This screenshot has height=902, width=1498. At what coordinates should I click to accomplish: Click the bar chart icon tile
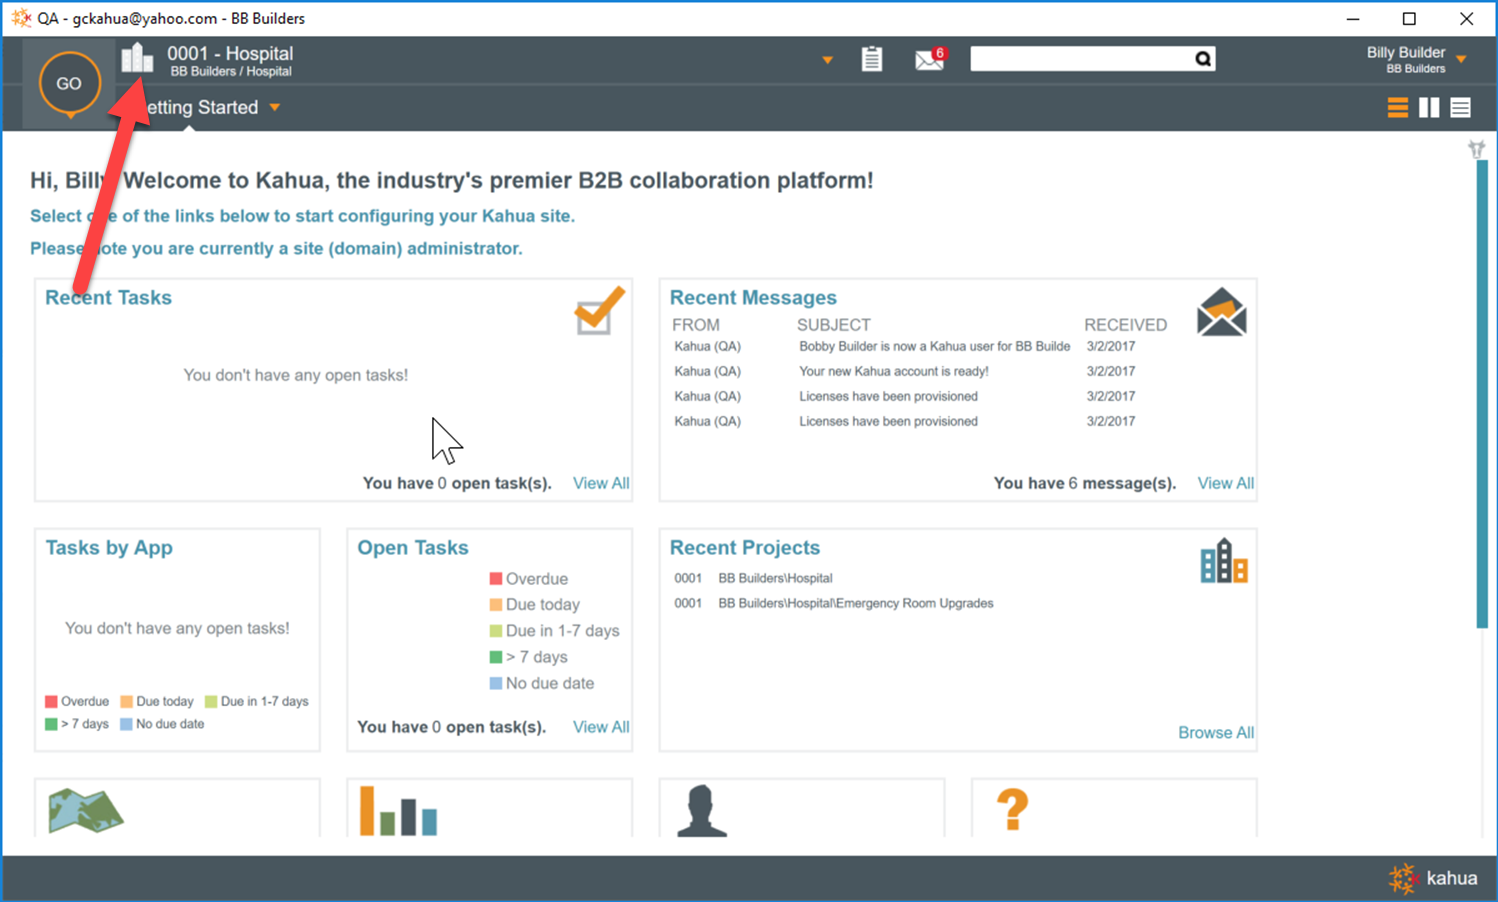398,810
